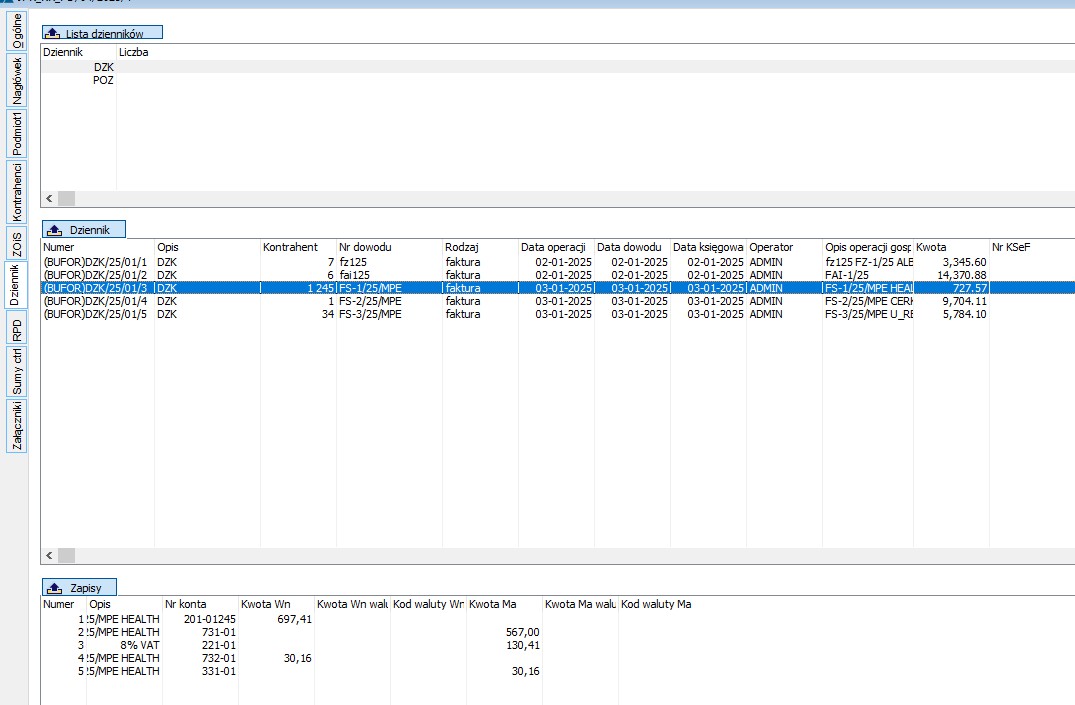This screenshot has width=1075, height=705.
Task: Switch to Sumy ctrl tab
Action: click(17, 371)
